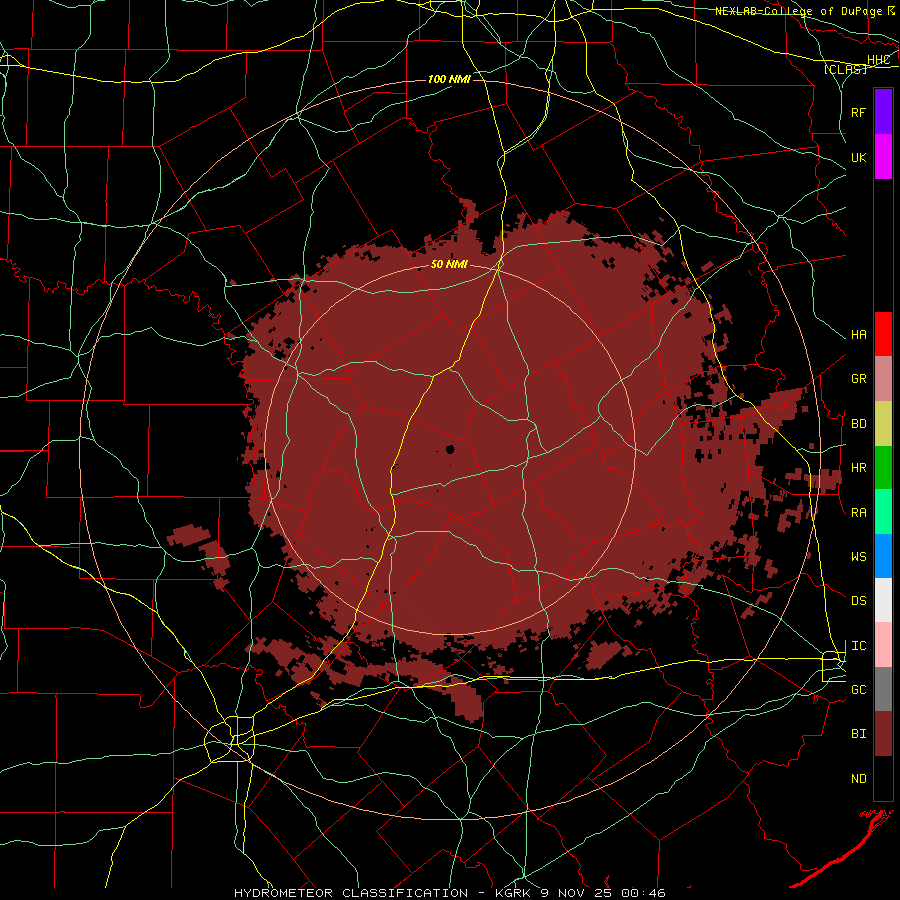Image resolution: width=900 pixels, height=900 pixels.
Task: Click the 00:46 time stamp
Action: (x=643, y=893)
